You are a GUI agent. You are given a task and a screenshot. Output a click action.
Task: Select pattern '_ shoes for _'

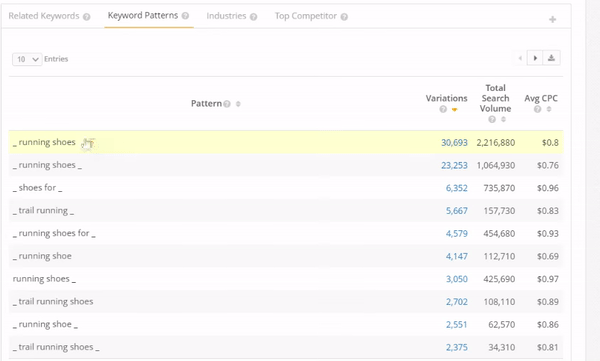coord(38,188)
